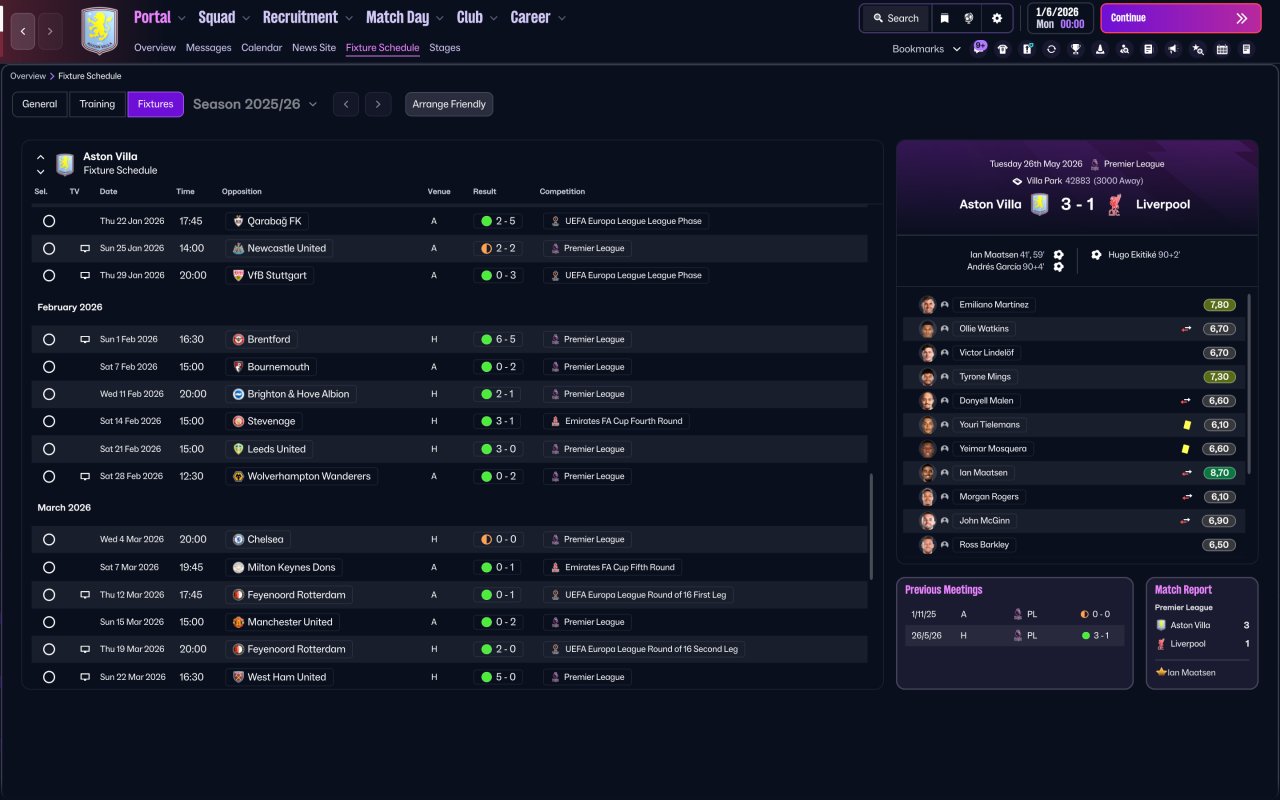This screenshot has width=1280, height=800.
Task: Switch to the Training tab
Action: tap(98, 104)
